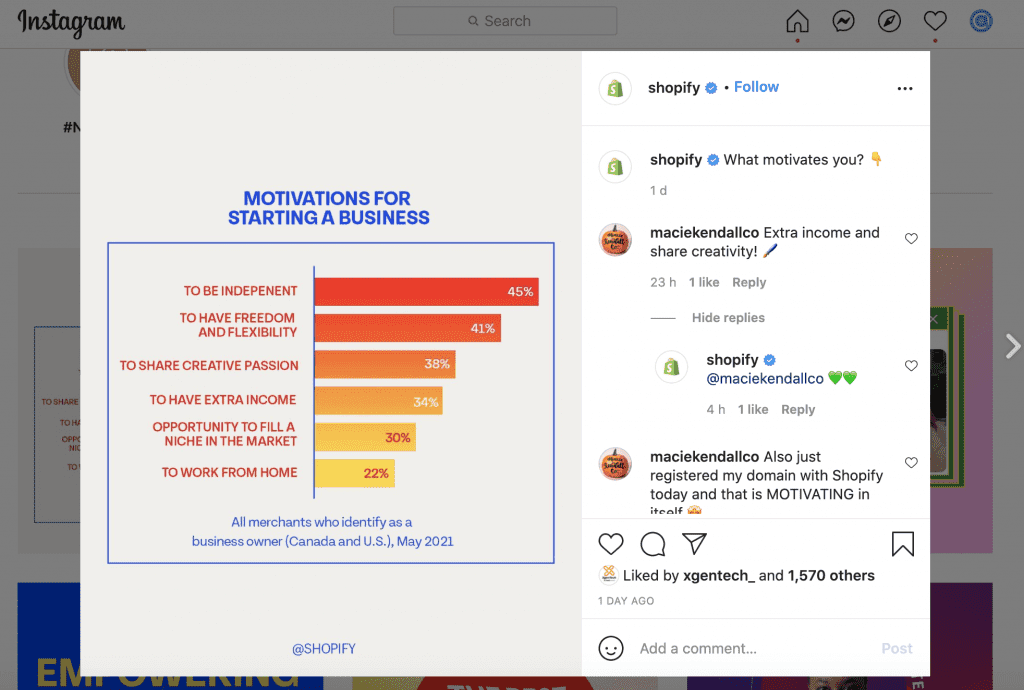Follow the shopify account

pos(756,87)
